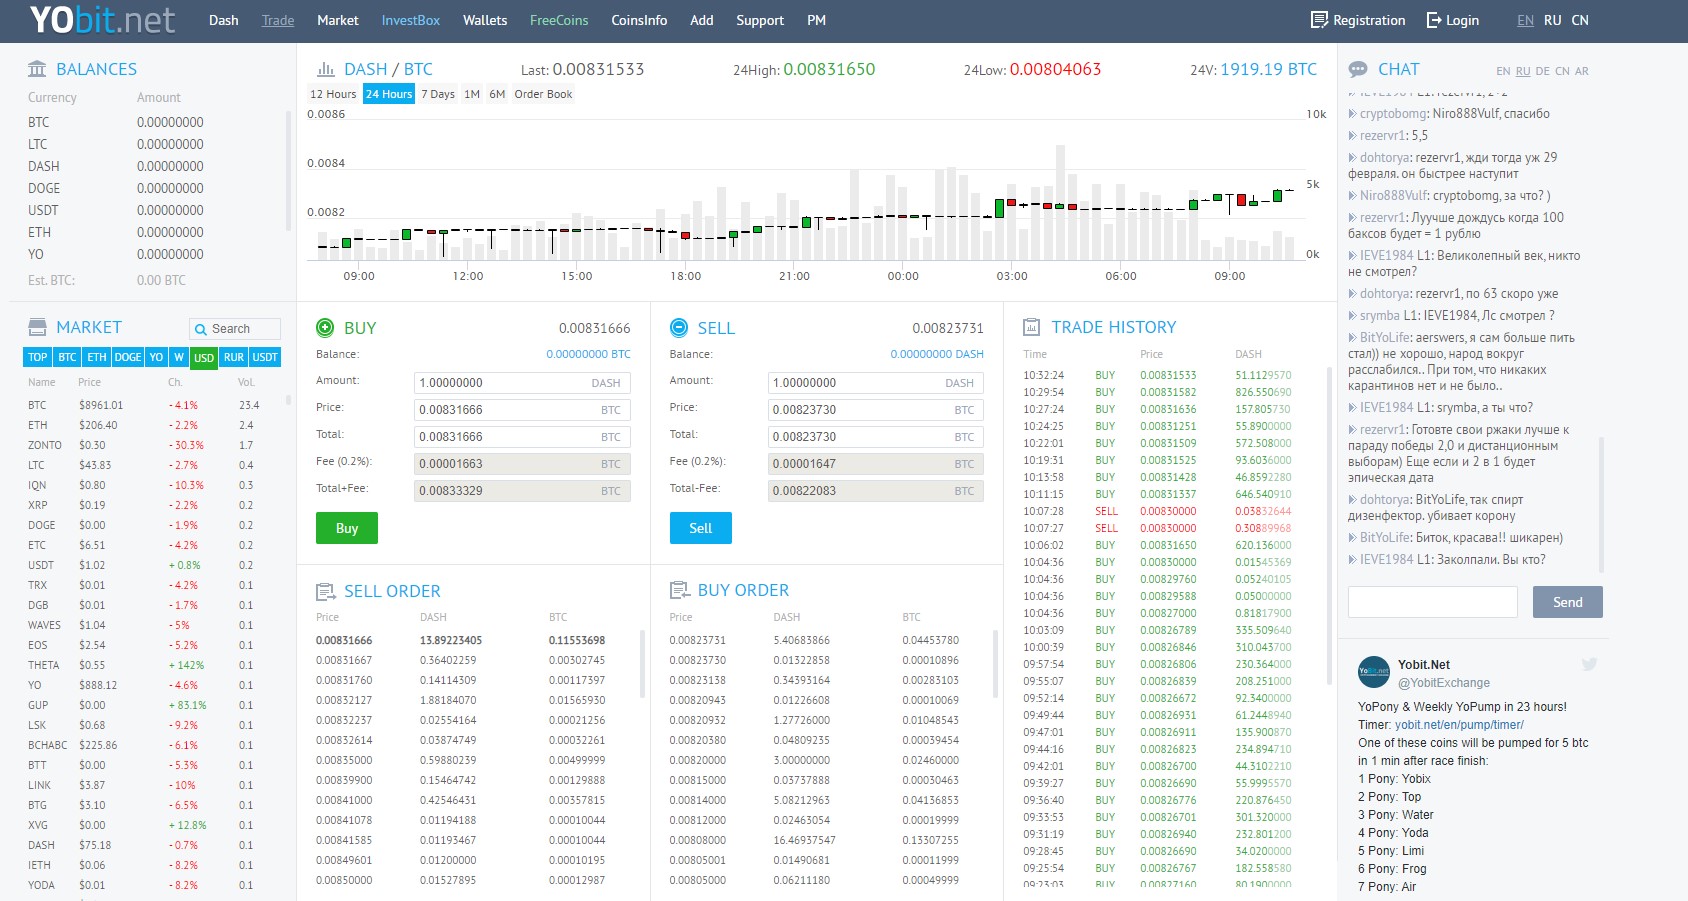This screenshot has height=901, width=1688.
Task: Click the DASH/BTC chart icon
Action: point(325,69)
